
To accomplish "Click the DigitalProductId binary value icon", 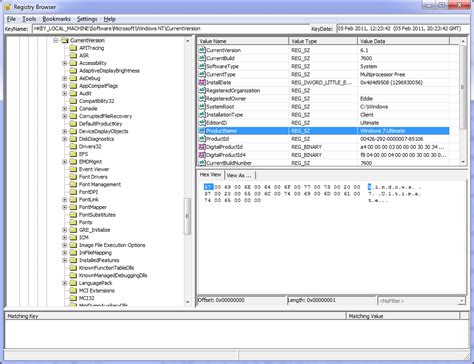I will [x=202, y=147].
